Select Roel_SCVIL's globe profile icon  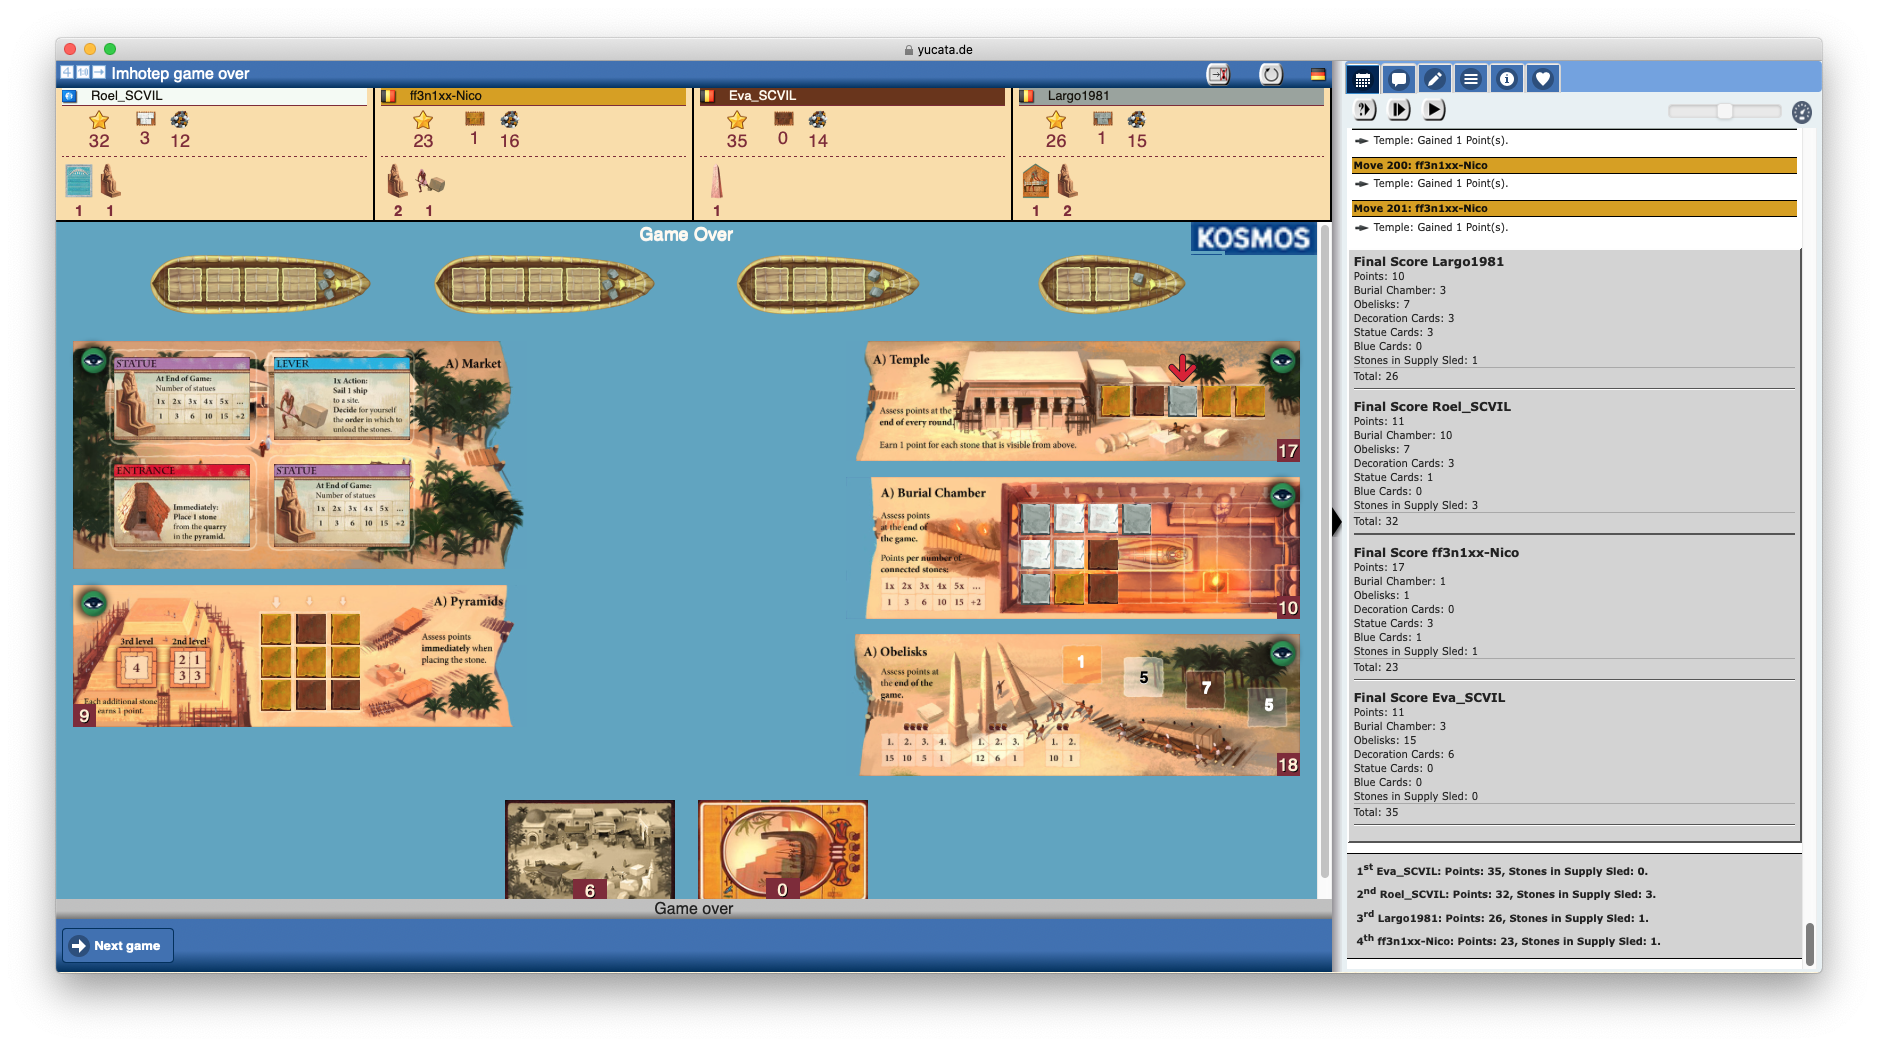point(69,96)
